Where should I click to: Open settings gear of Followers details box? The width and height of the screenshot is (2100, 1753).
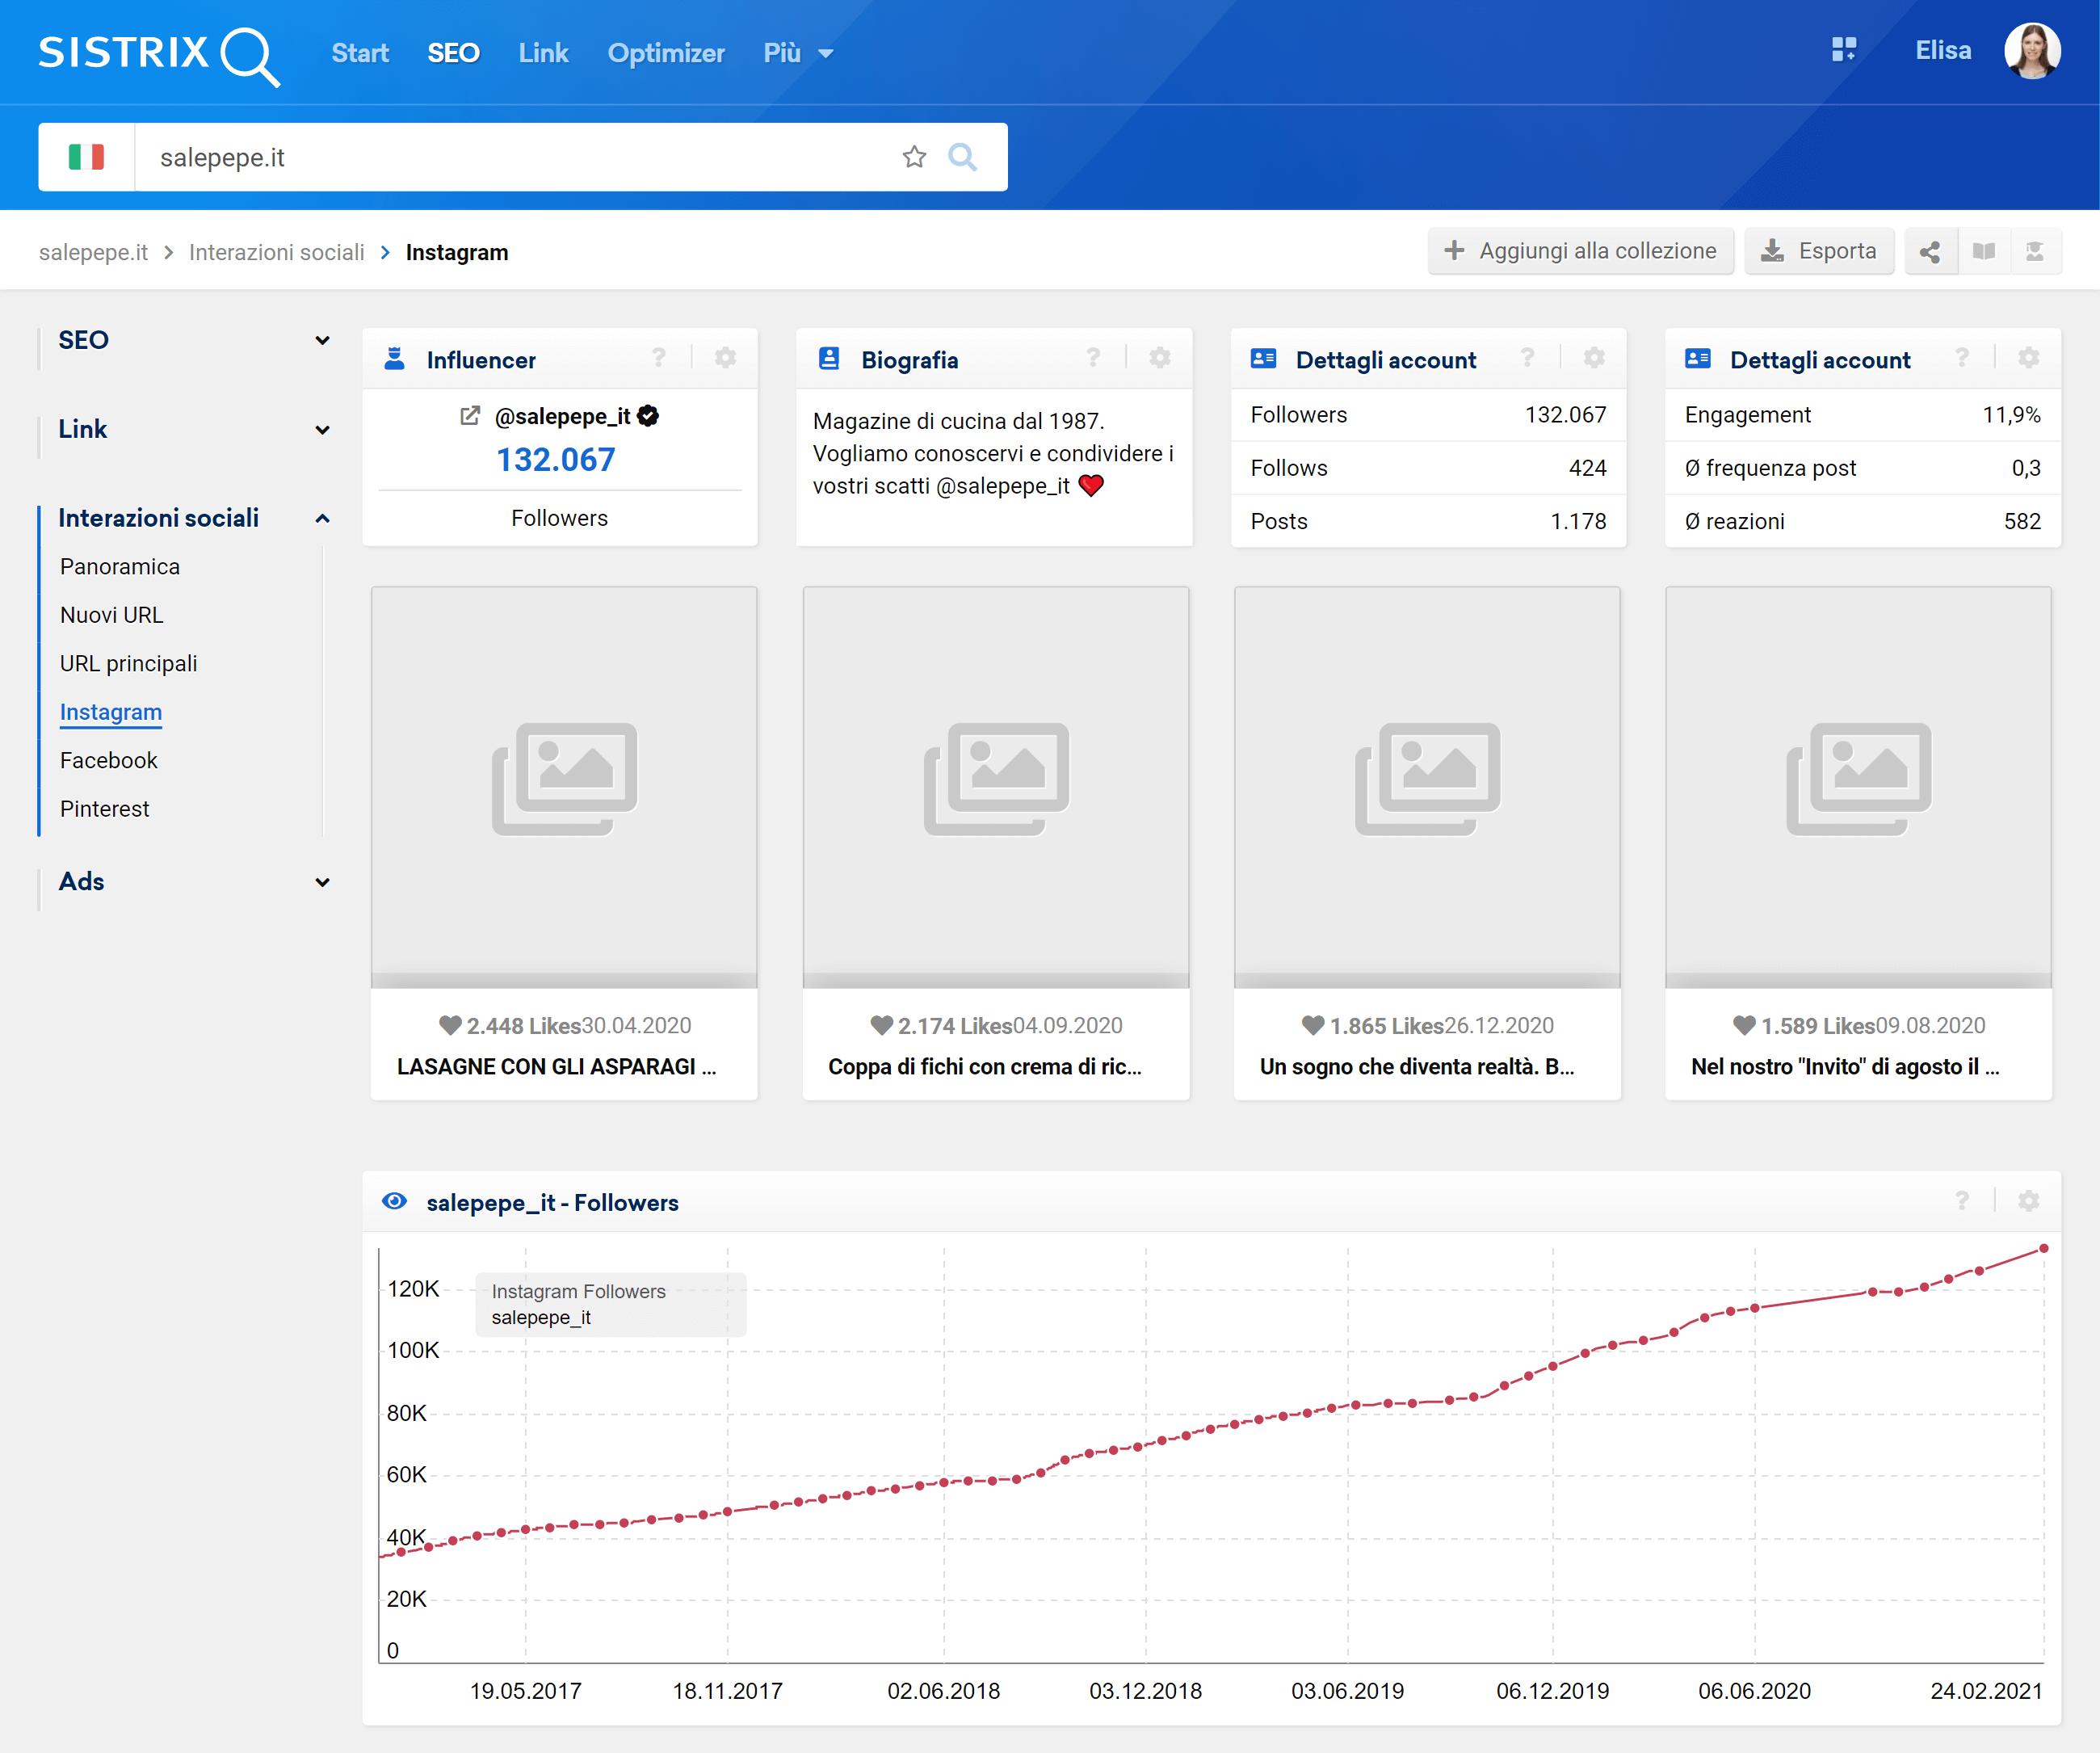(x=1594, y=358)
